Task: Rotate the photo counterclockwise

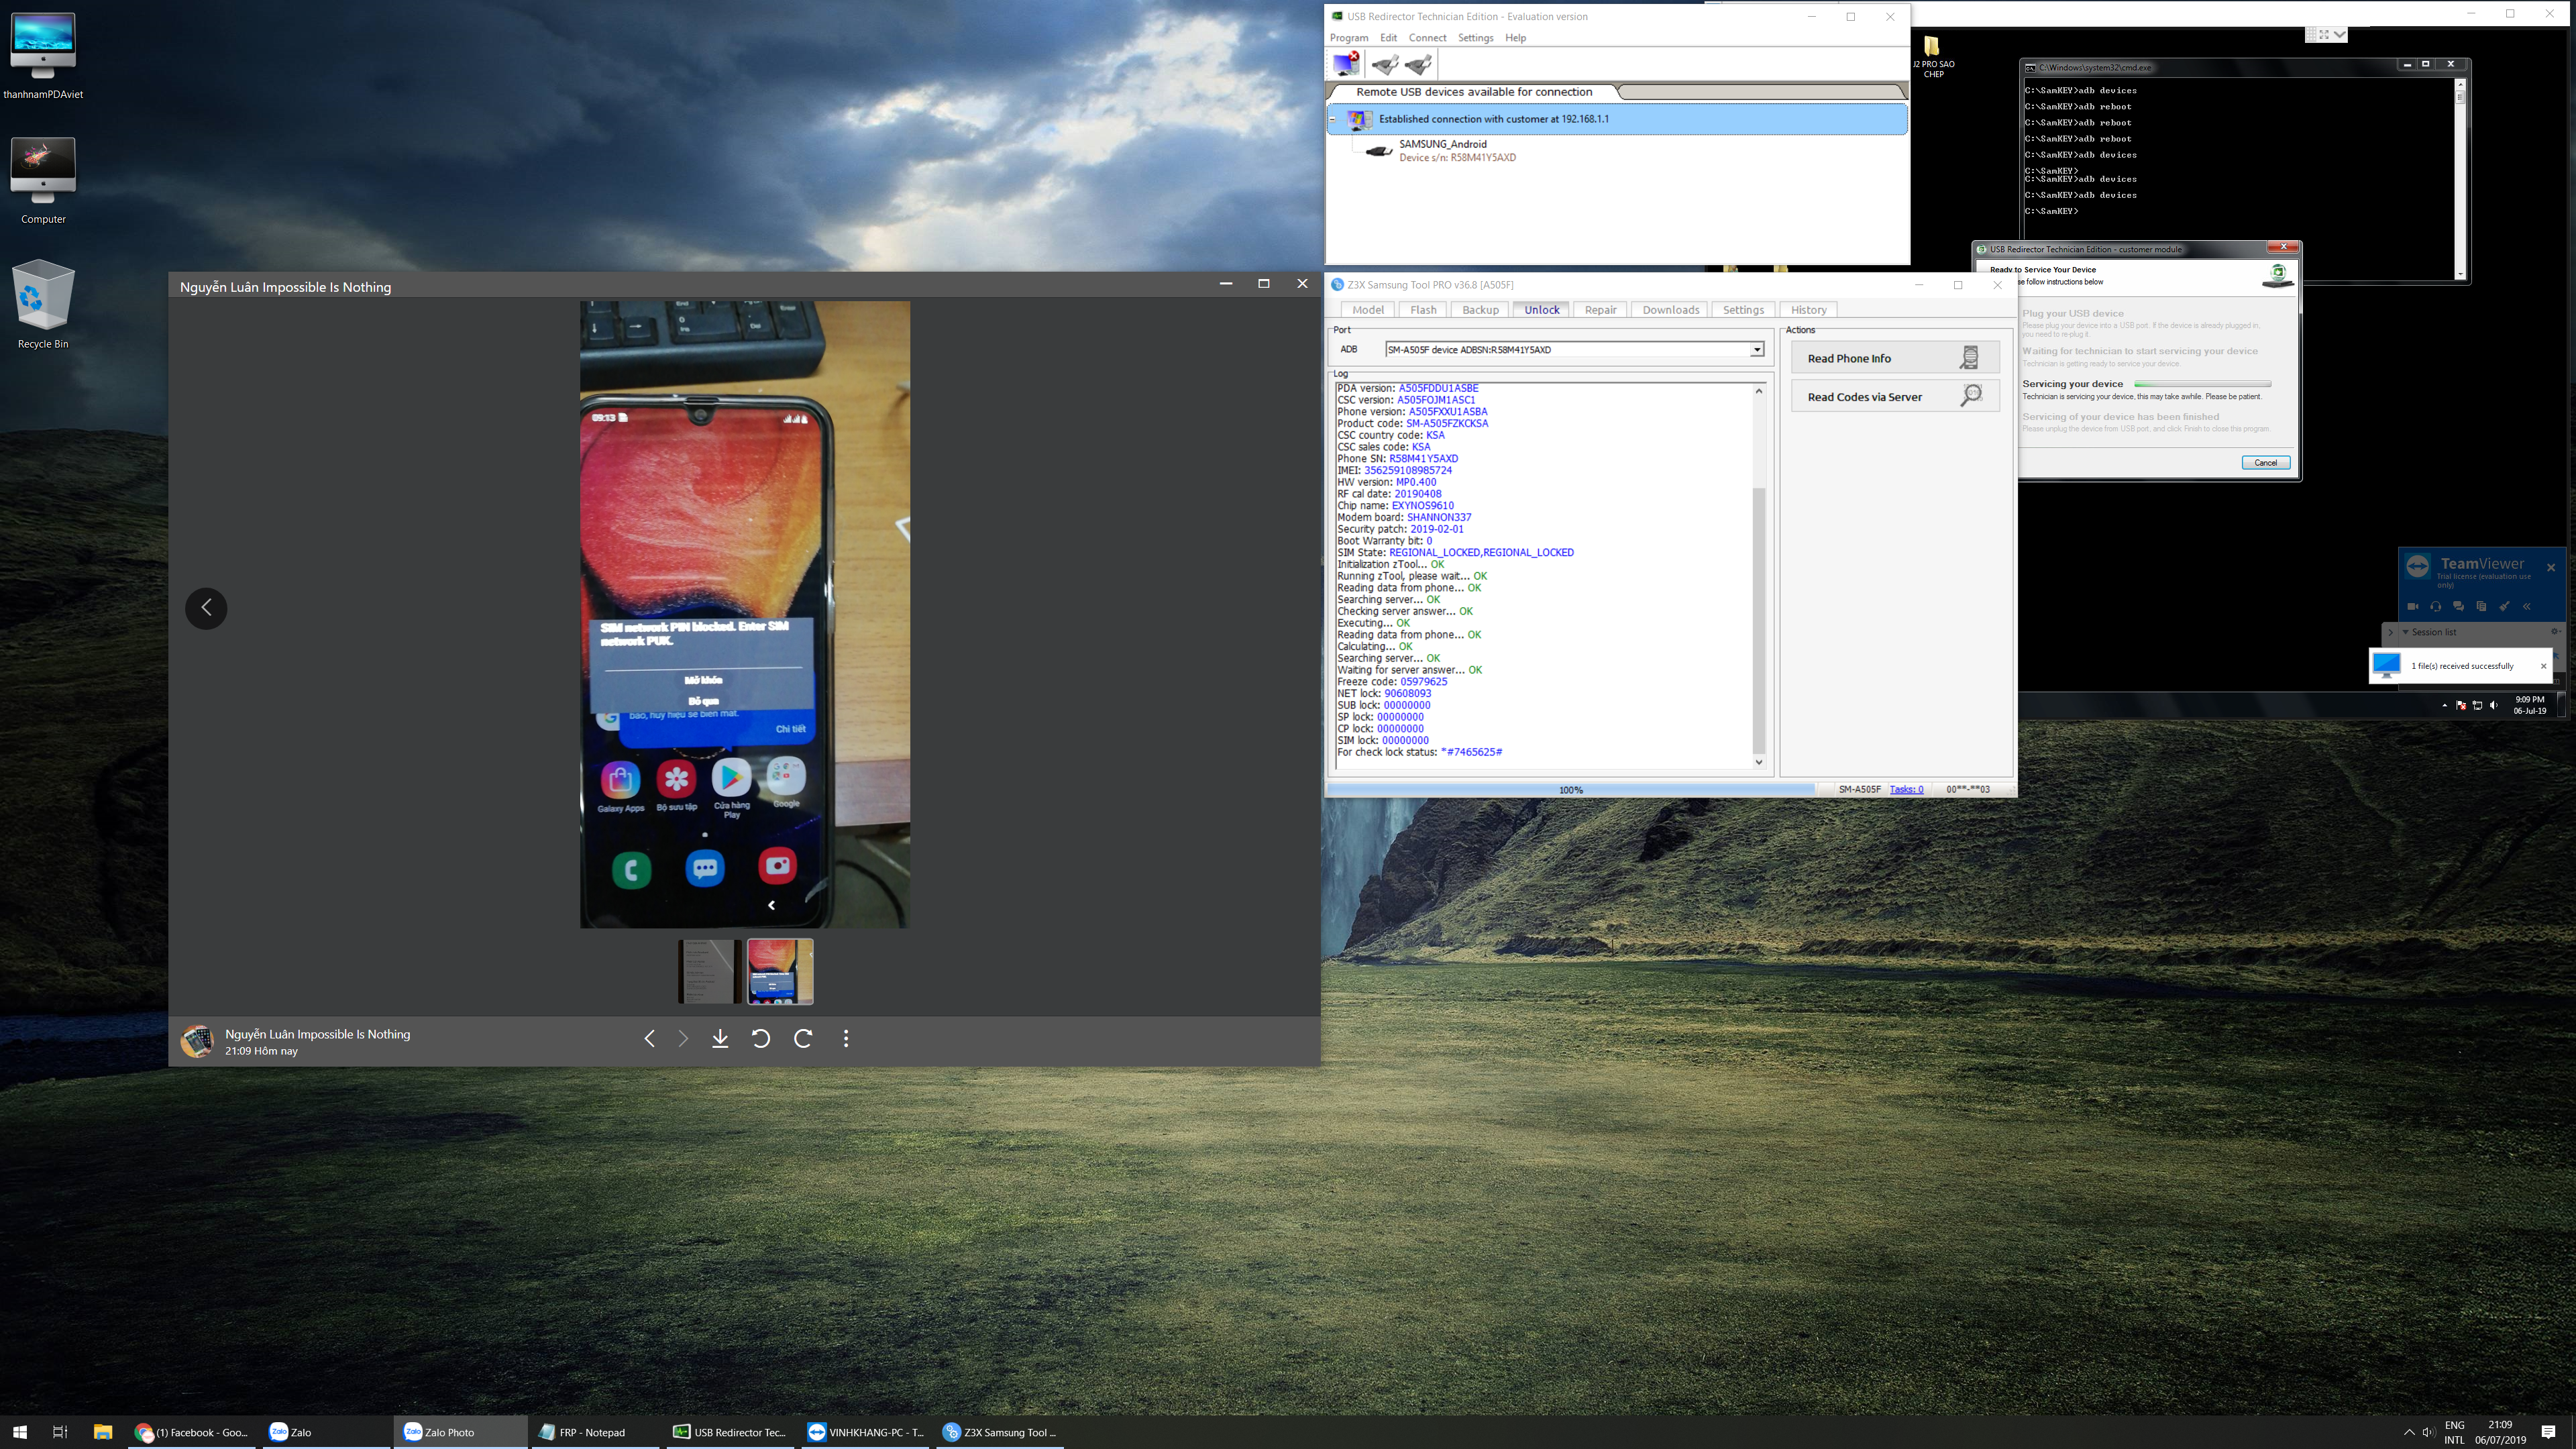Action: pos(760,1039)
